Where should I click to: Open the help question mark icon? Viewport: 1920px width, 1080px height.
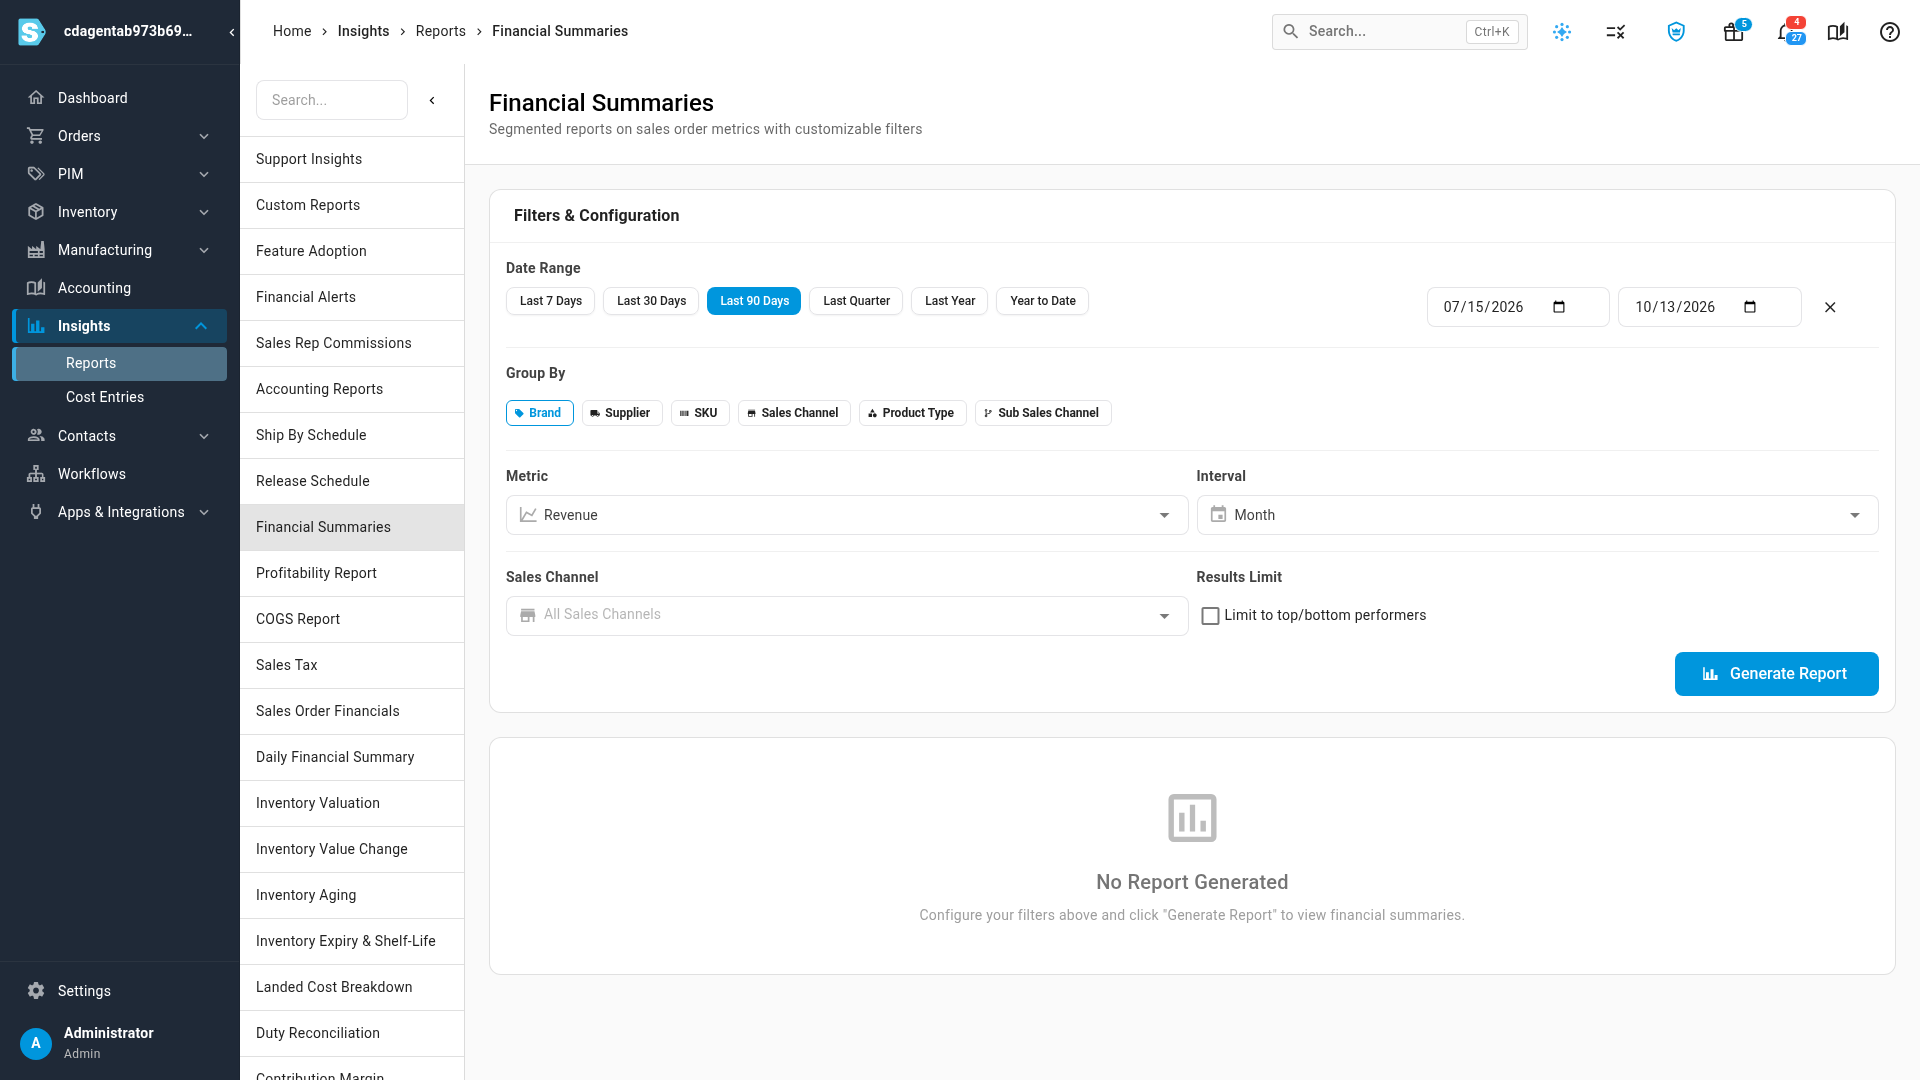pos(1890,32)
